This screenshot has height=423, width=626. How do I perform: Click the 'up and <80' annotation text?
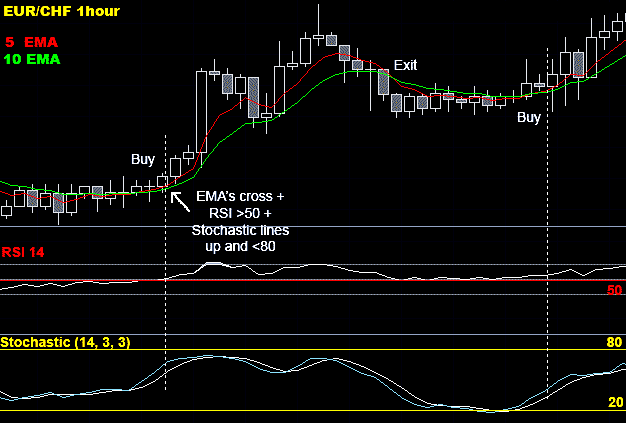click(240, 247)
